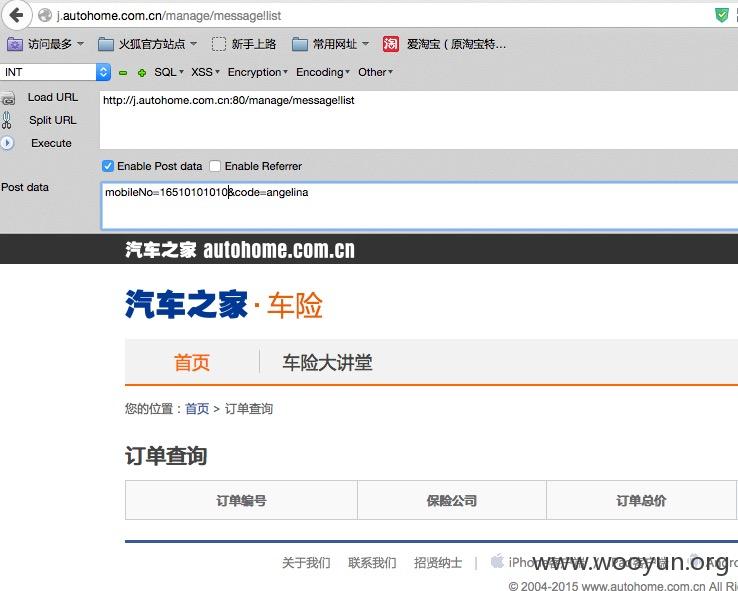Click the Split URL scissors icon
The height and width of the screenshot is (591, 738).
tap(7, 120)
